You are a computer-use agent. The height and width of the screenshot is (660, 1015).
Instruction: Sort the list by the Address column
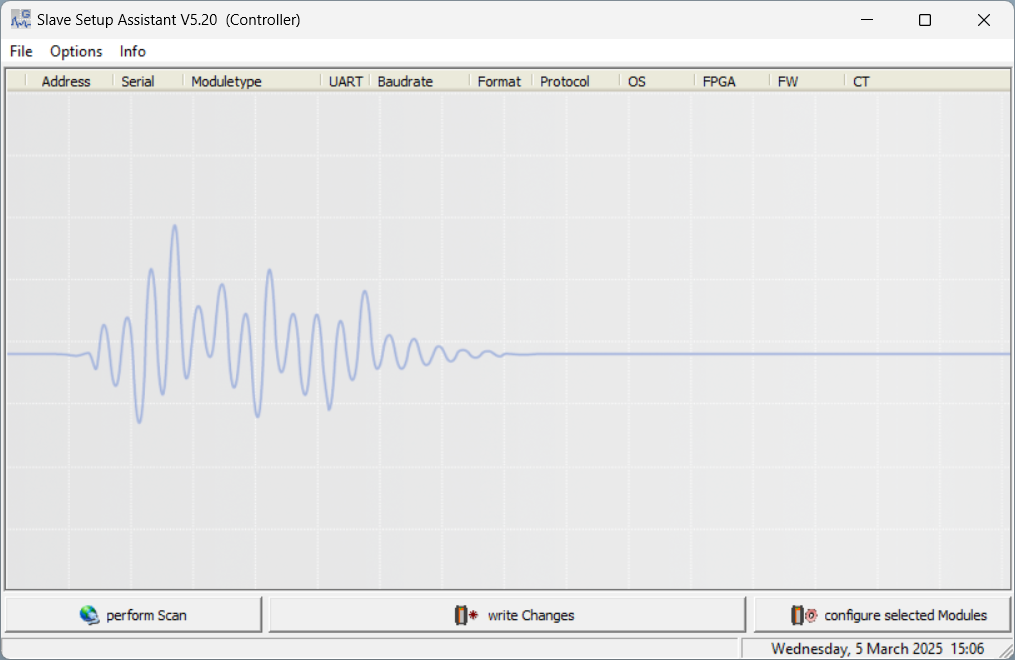pyautogui.click(x=66, y=81)
